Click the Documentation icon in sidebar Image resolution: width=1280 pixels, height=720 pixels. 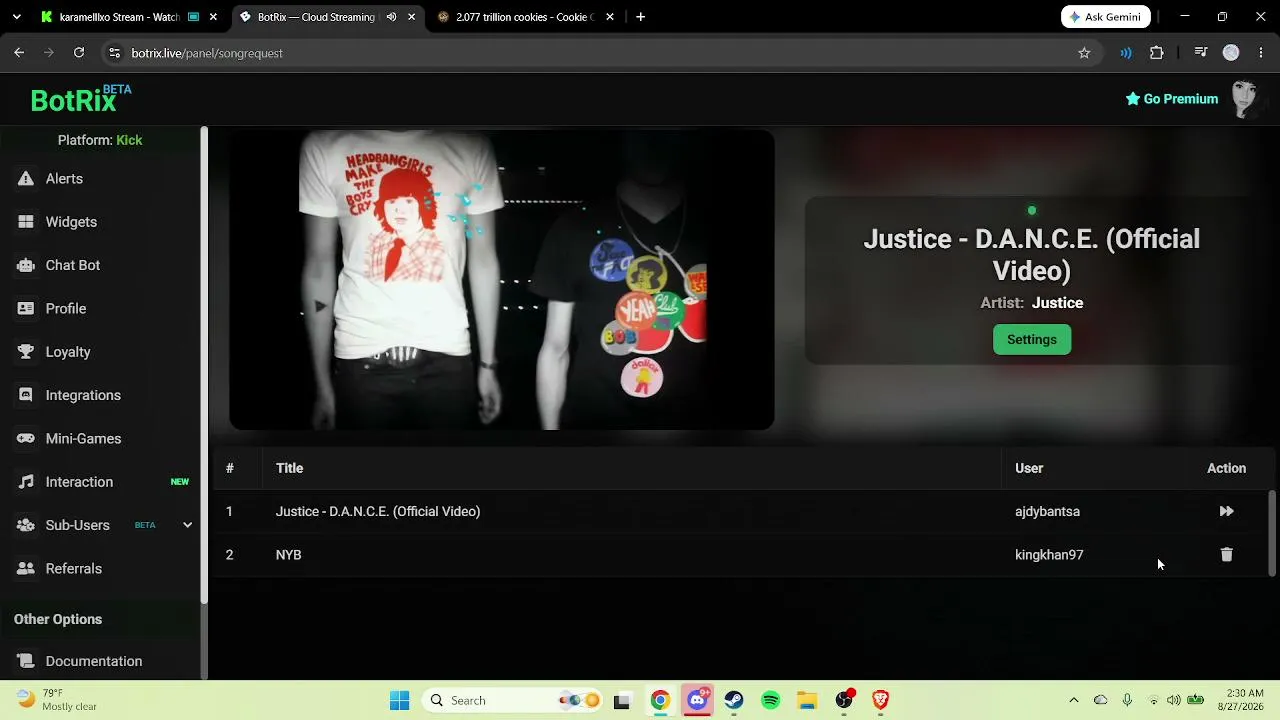click(x=26, y=661)
